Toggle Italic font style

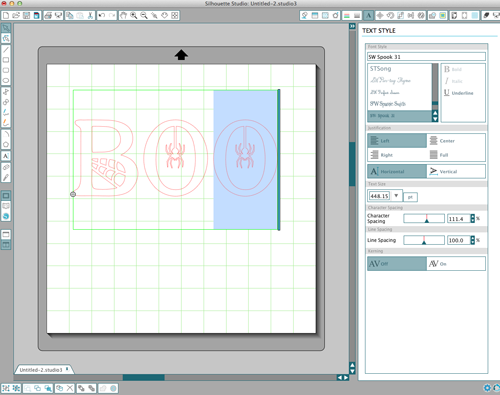tap(453, 81)
